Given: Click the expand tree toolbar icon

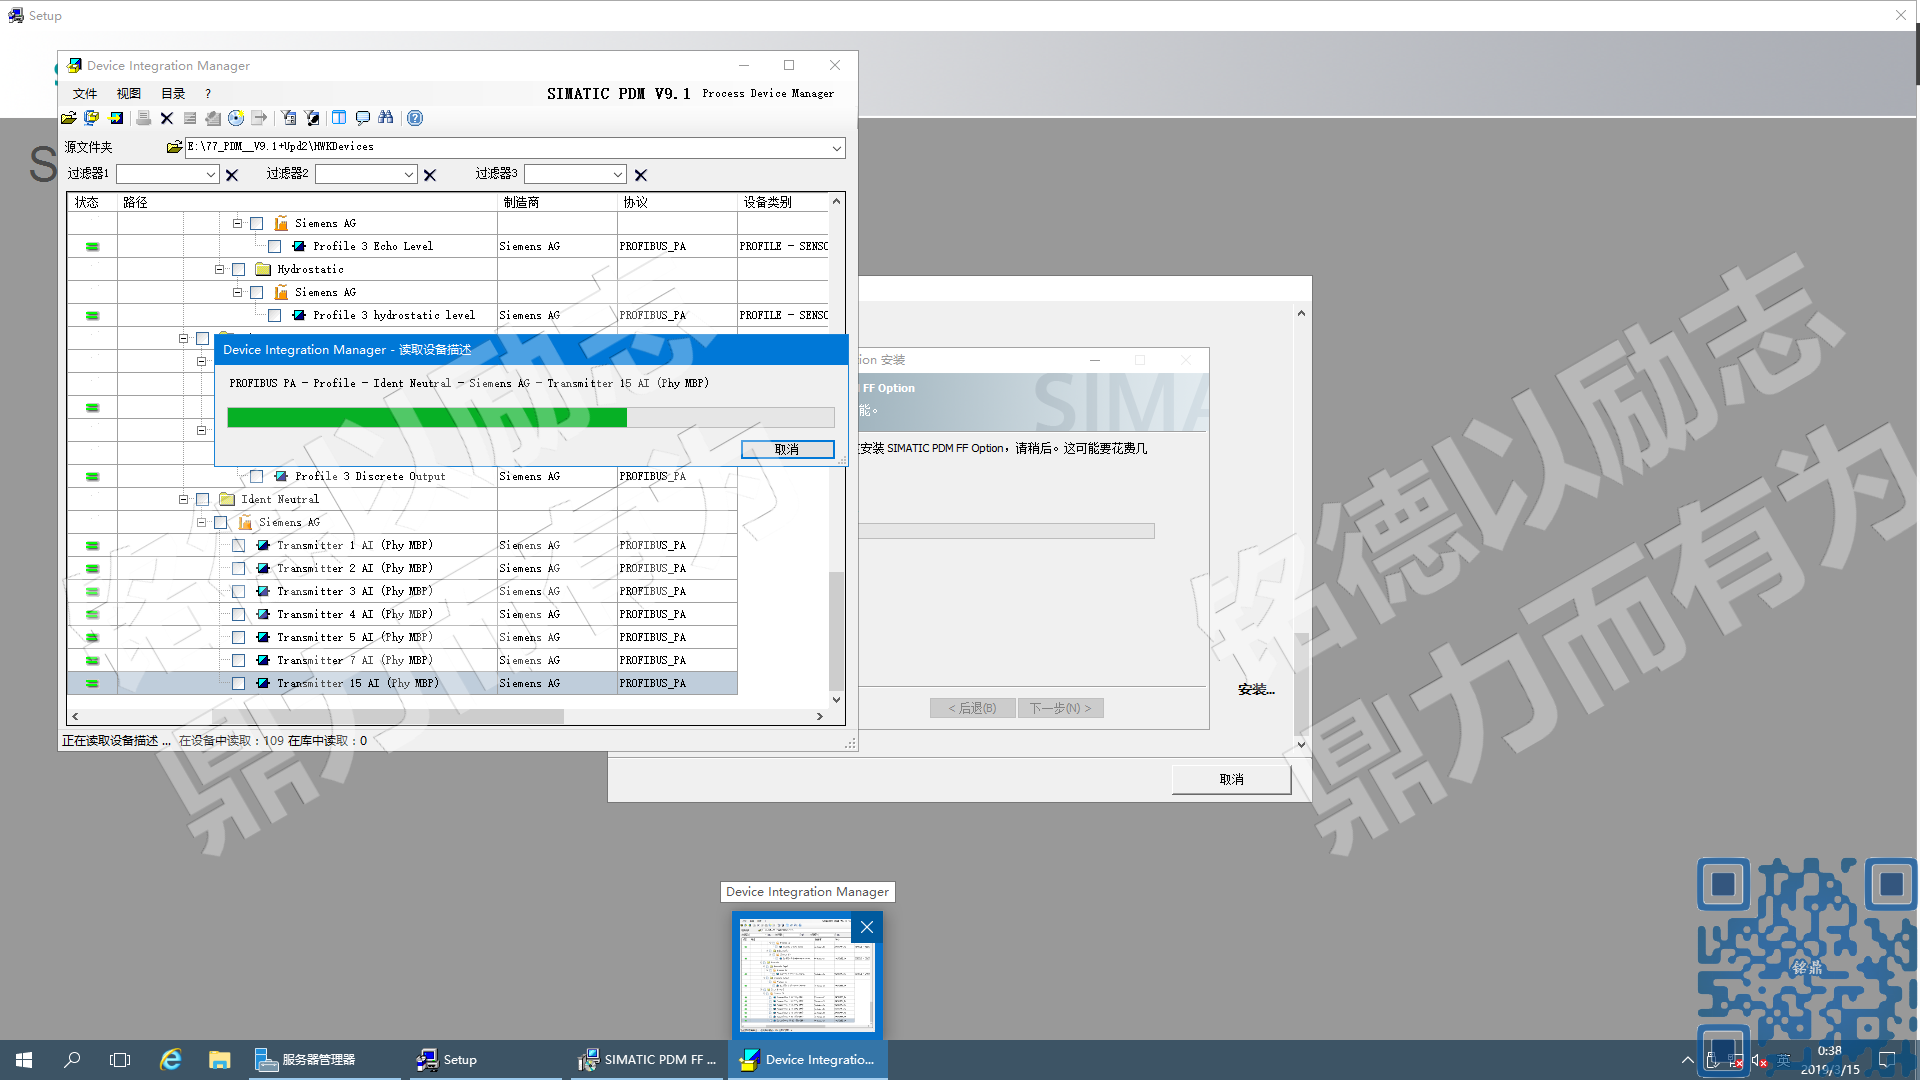Looking at the screenshot, I should pyautogui.click(x=289, y=118).
